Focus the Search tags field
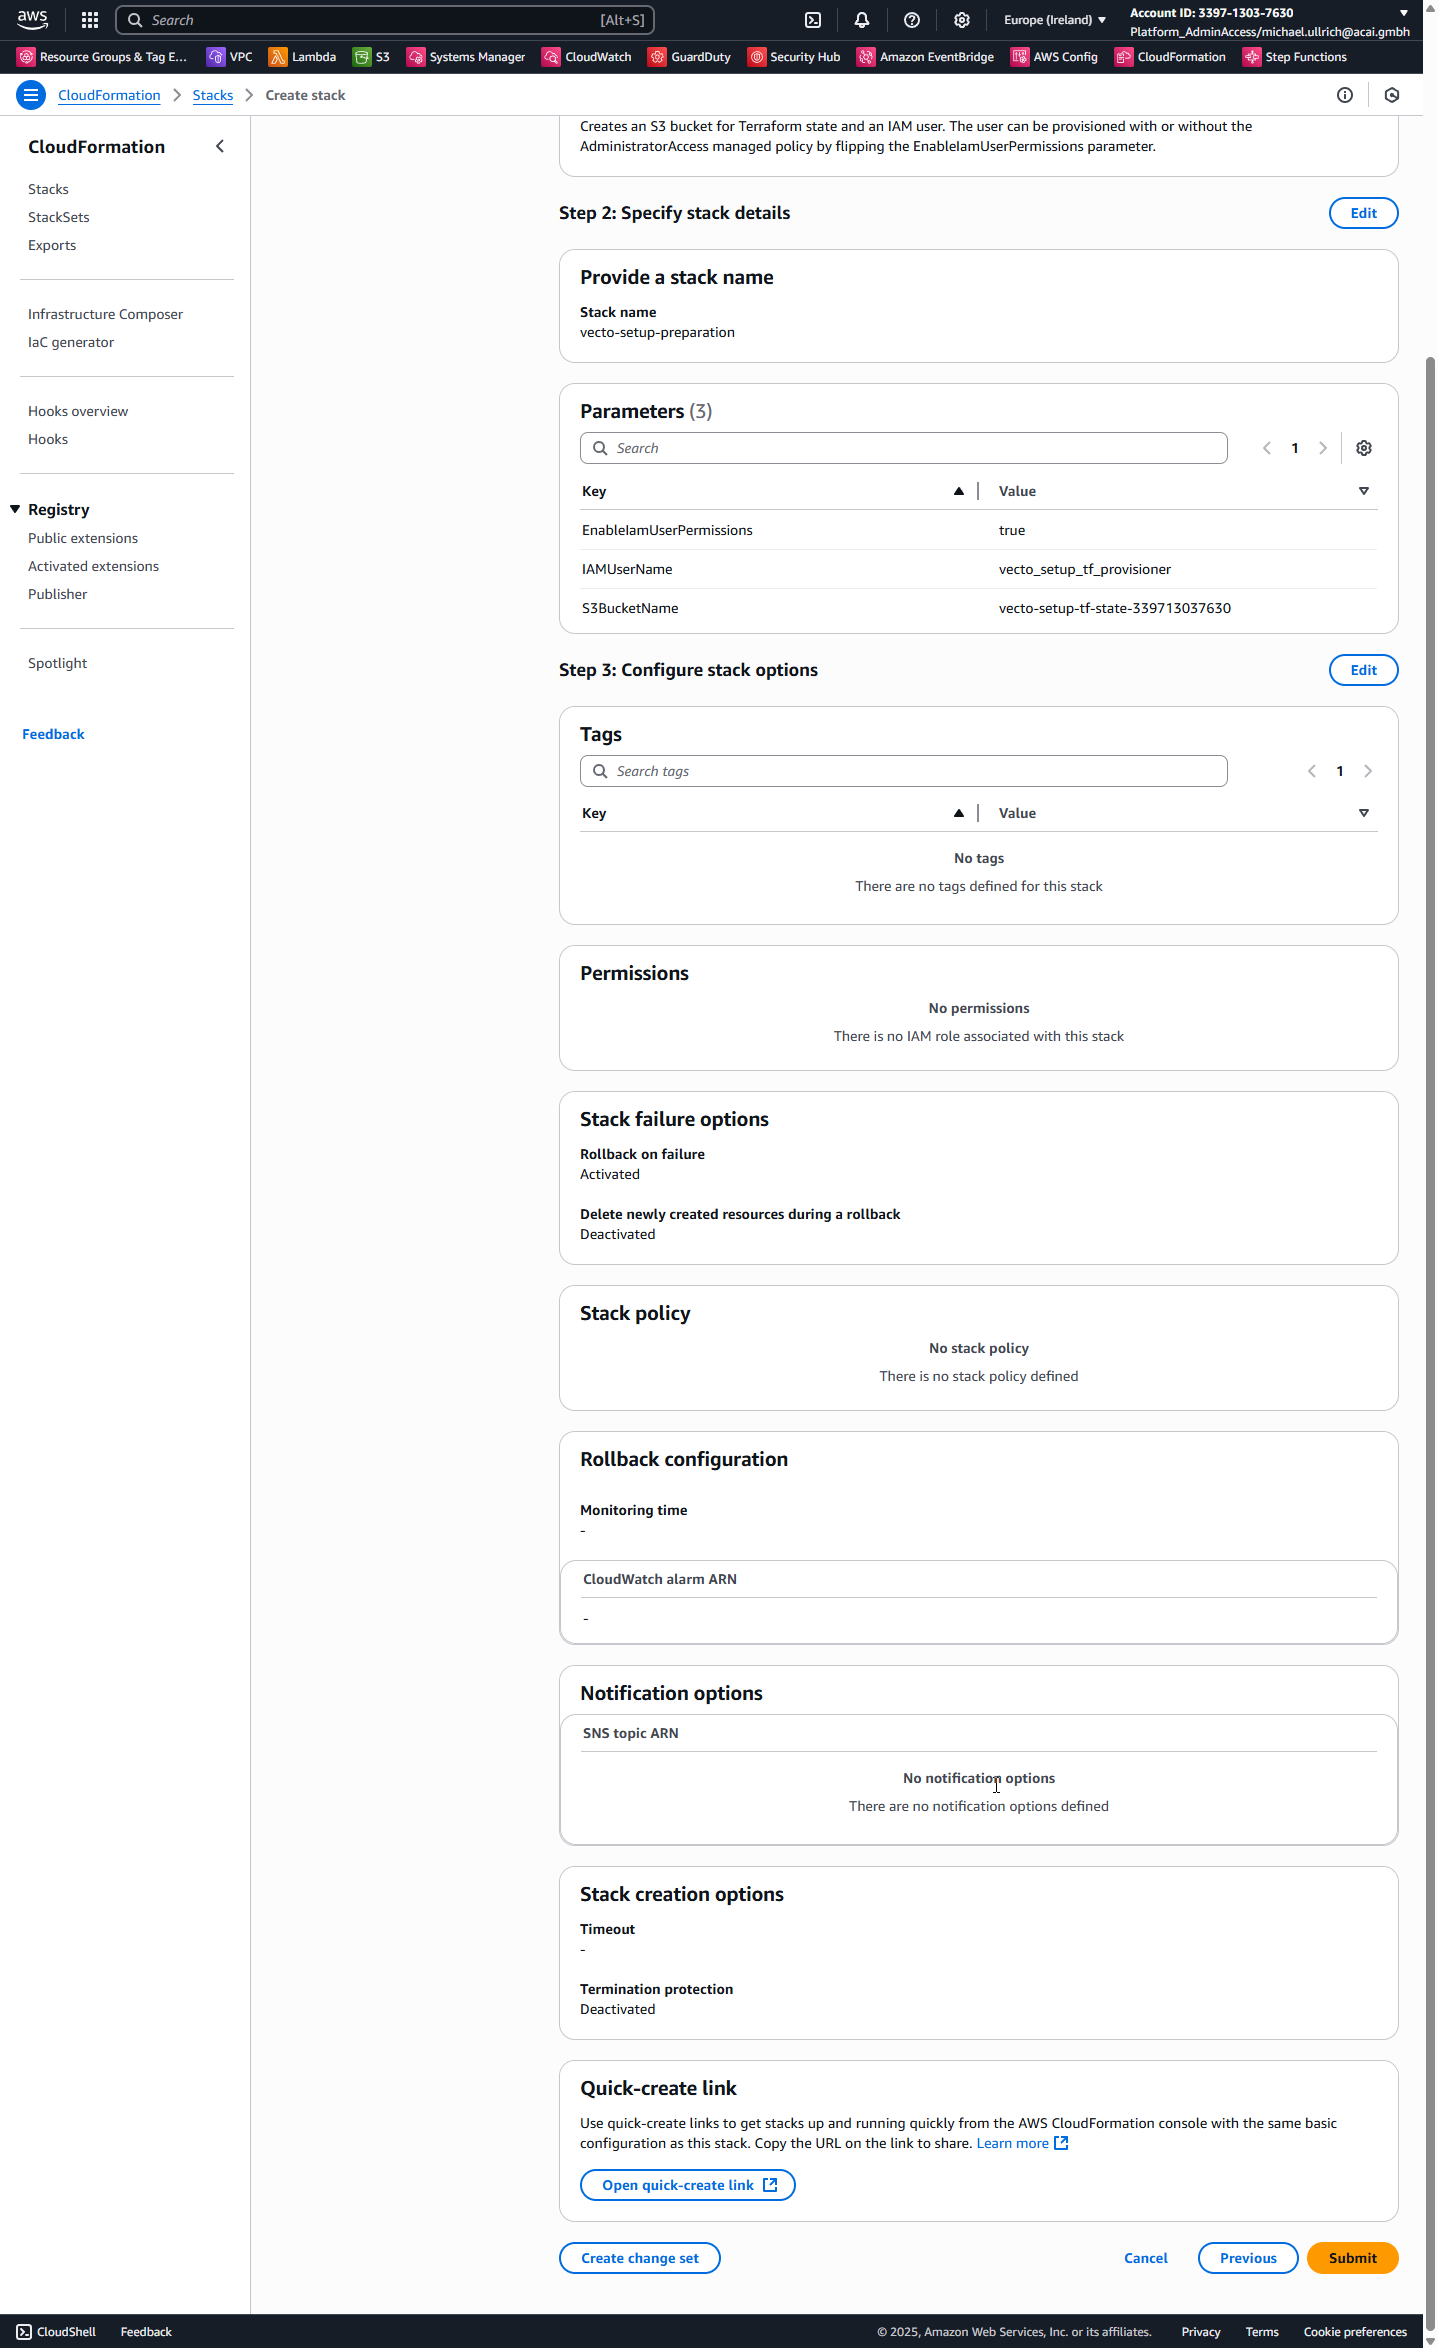 (903, 771)
